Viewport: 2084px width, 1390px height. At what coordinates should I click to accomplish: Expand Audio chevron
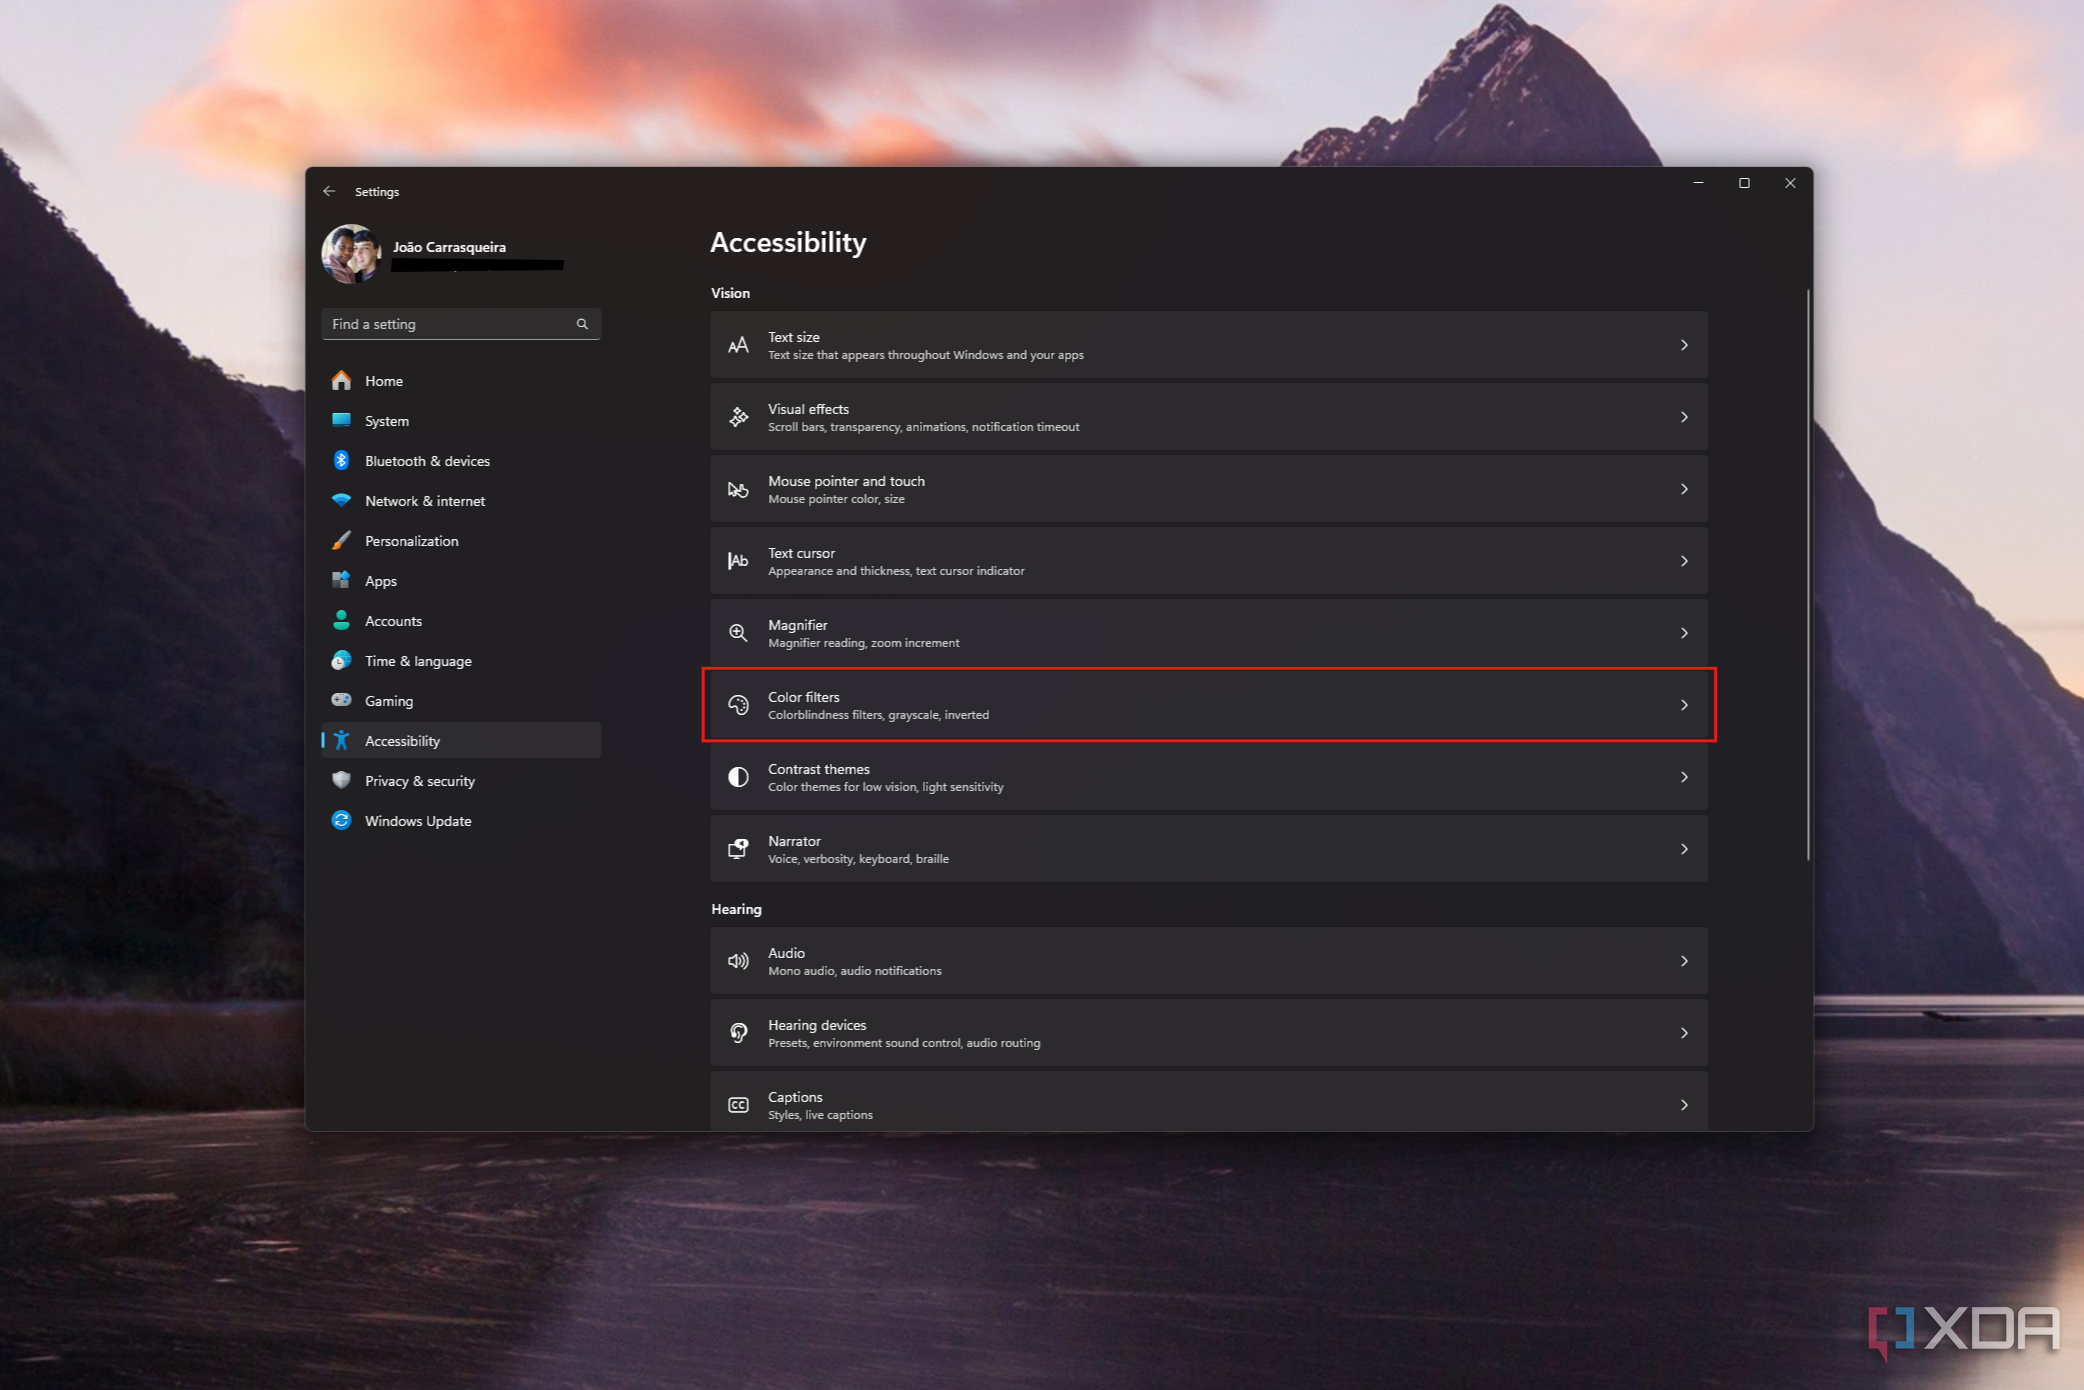click(x=1684, y=961)
